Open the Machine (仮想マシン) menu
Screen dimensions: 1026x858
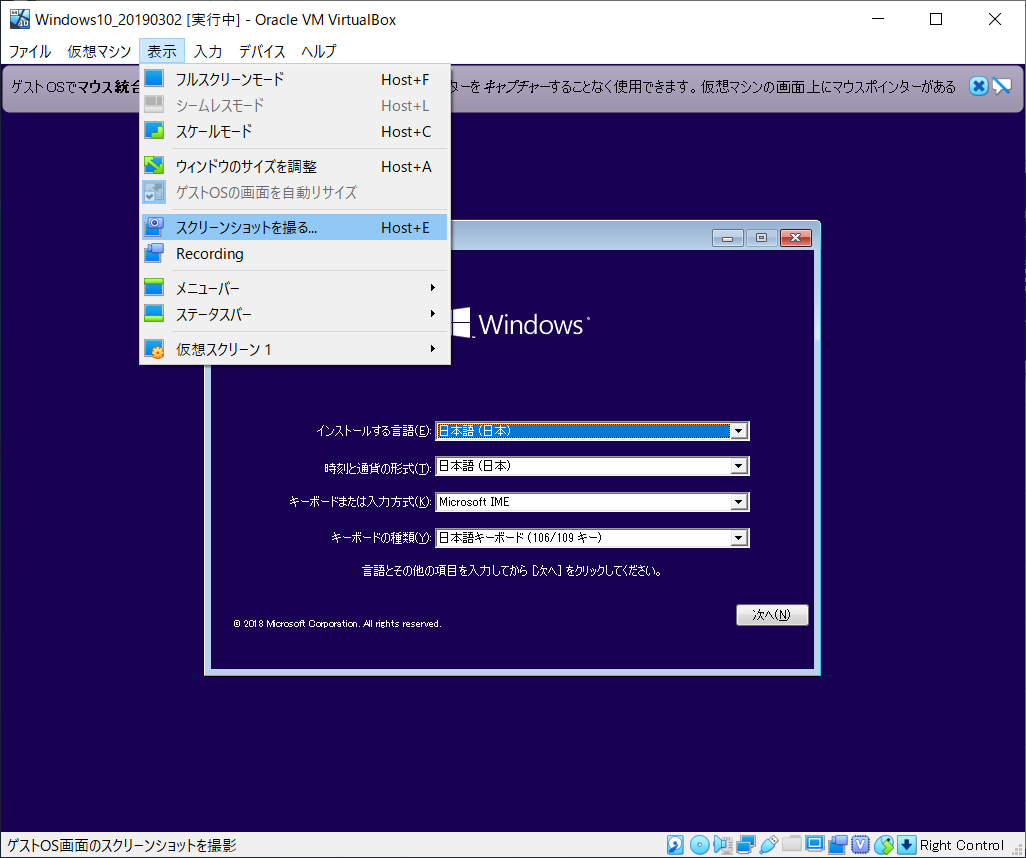(x=99, y=51)
